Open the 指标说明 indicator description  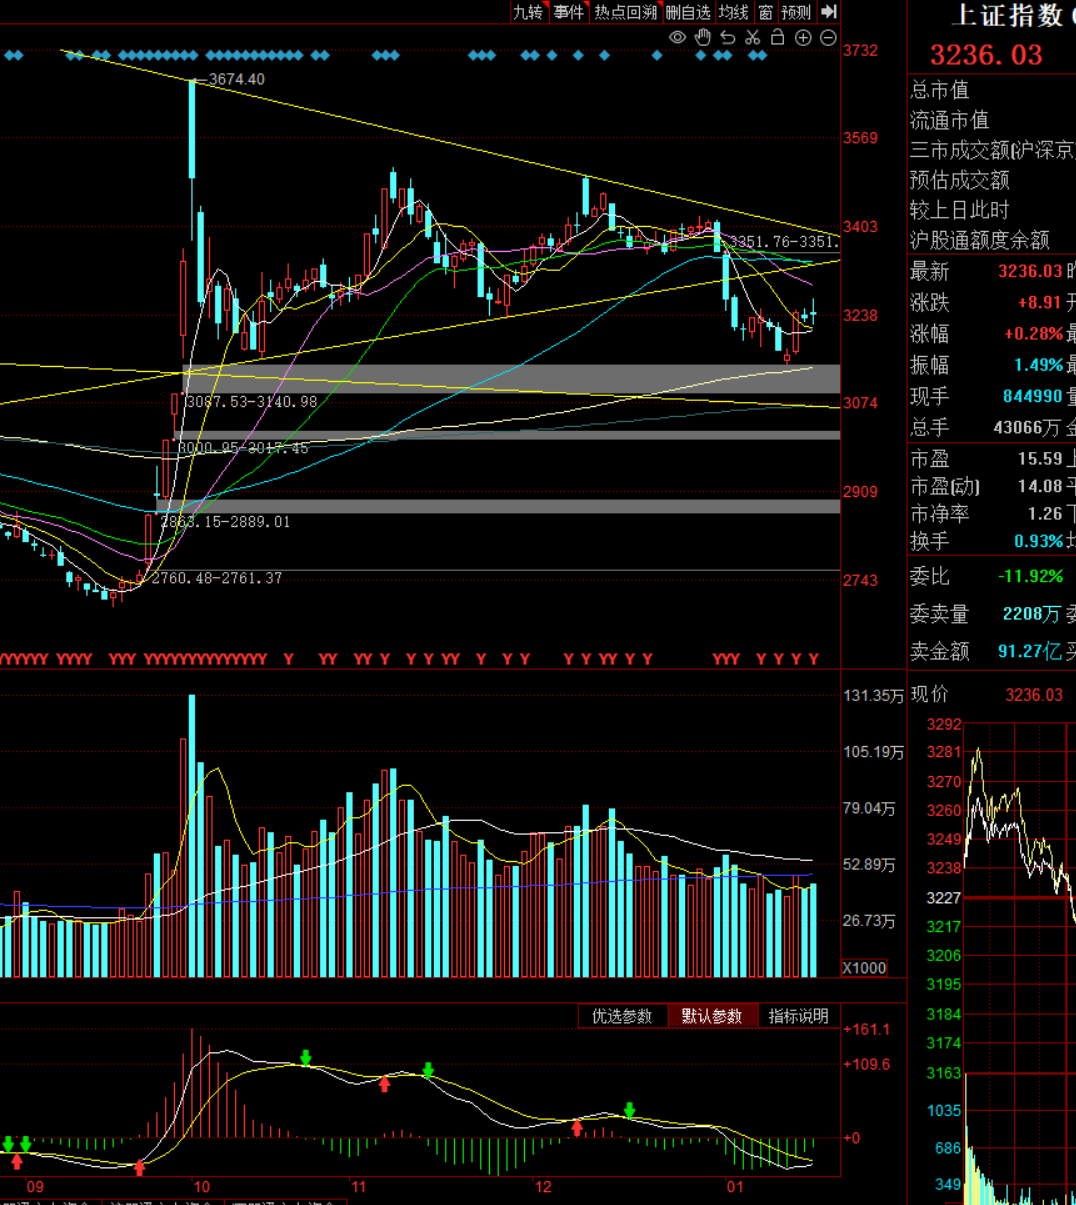pos(798,1016)
